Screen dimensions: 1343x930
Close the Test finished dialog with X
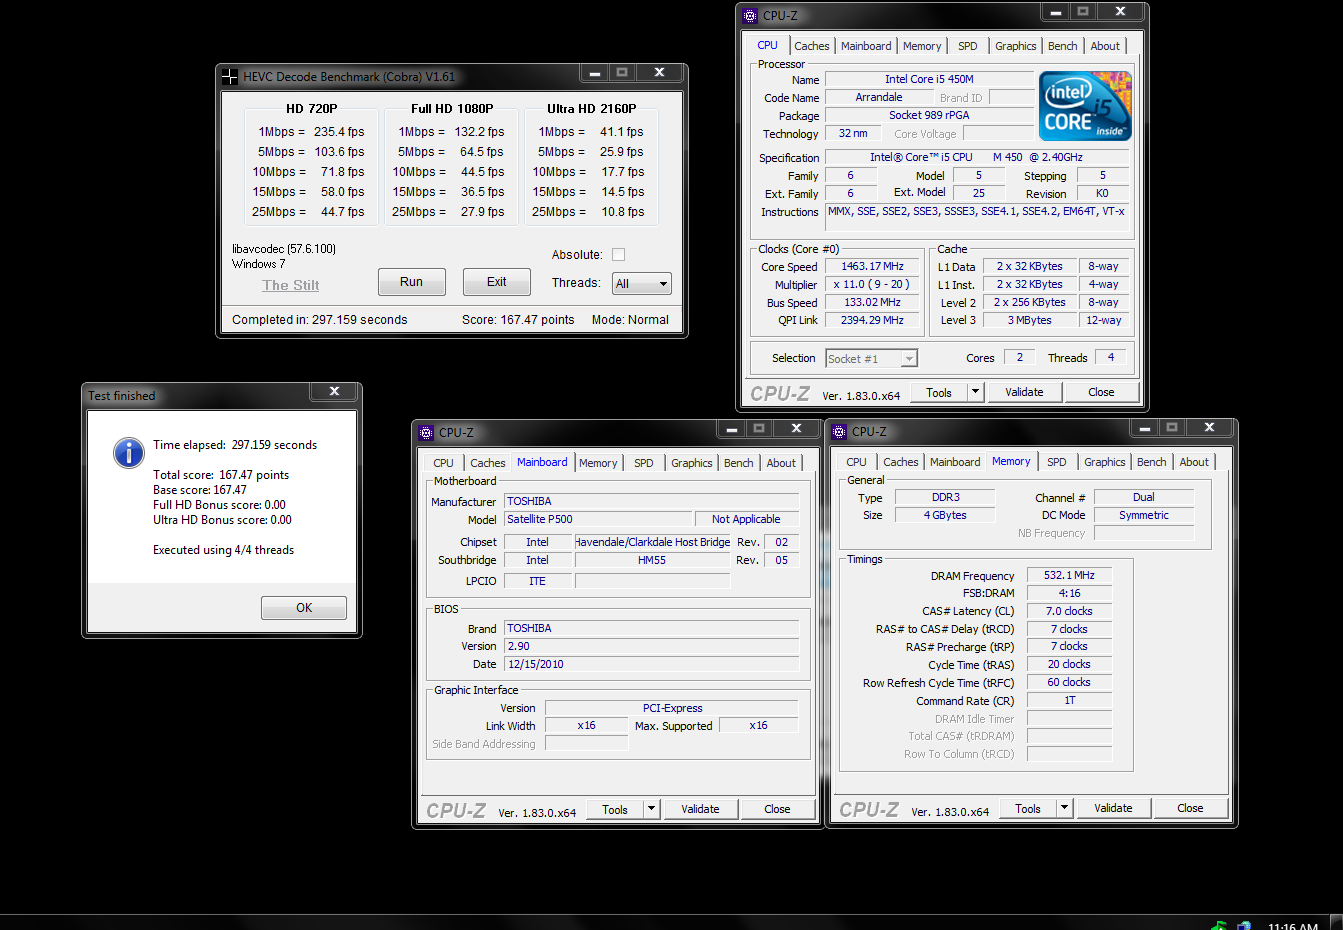coord(335,391)
